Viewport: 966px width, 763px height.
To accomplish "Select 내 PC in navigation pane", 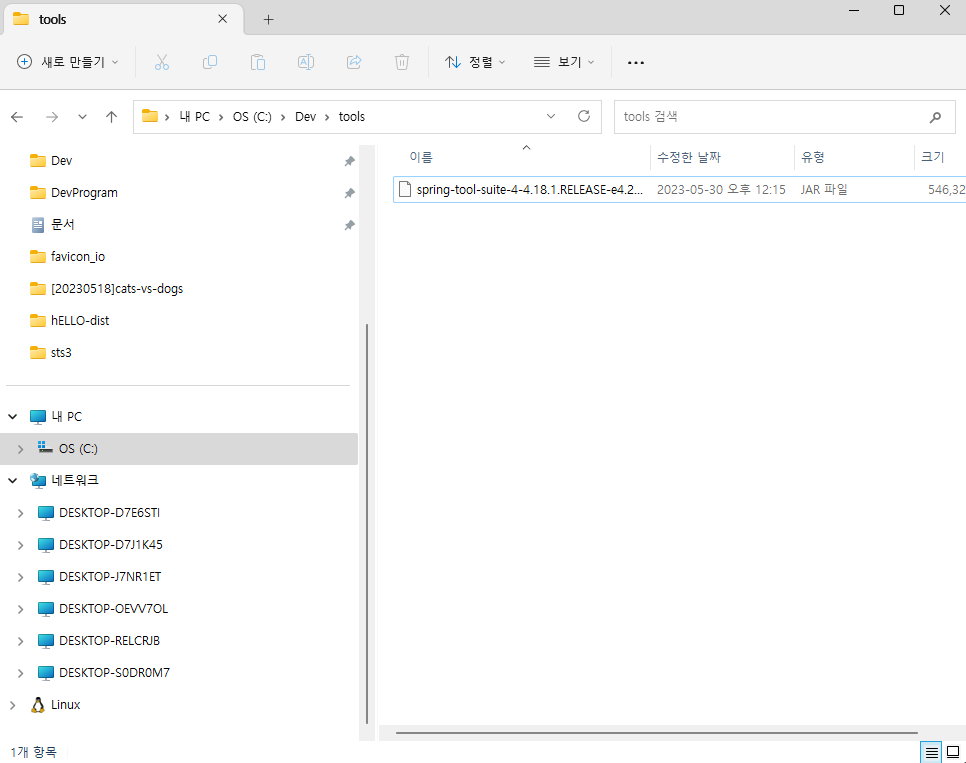I will click(x=67, y=417).
